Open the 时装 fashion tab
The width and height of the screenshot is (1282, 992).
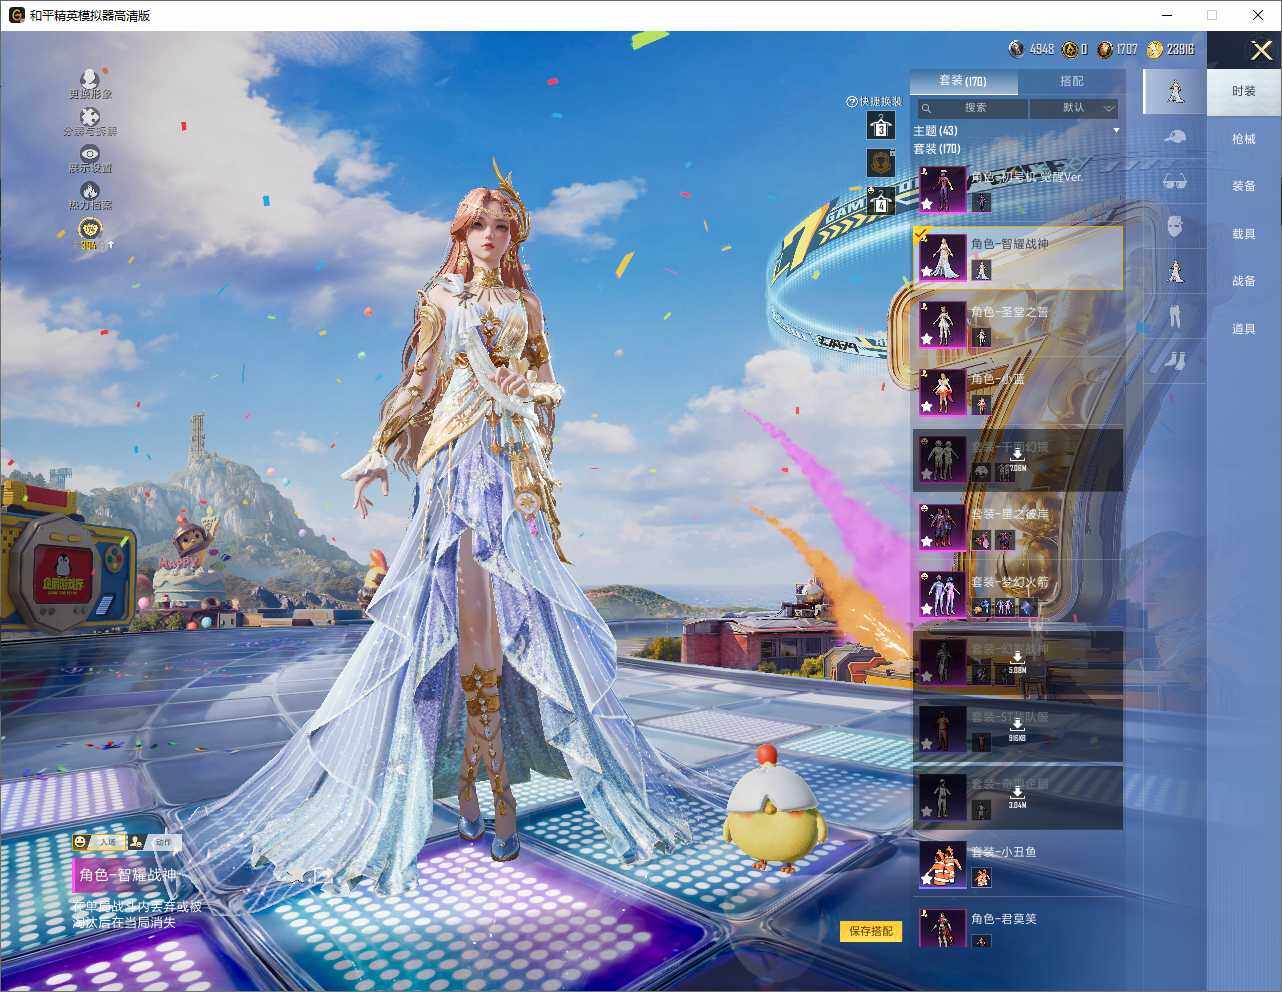click(x=1244, y=91)
